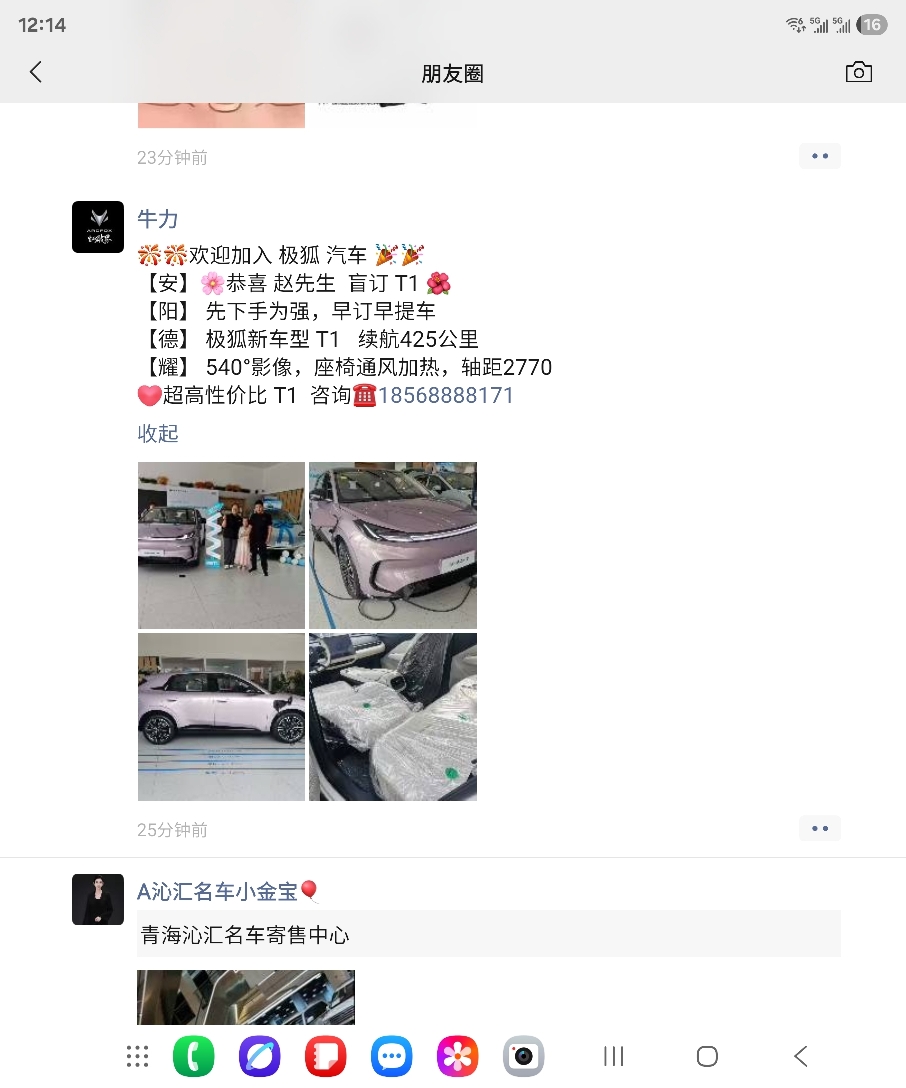Viewport: 906px width, 1088px height.
Task: Open 牛力's Arcfox profile avatar
Action: 98,227
